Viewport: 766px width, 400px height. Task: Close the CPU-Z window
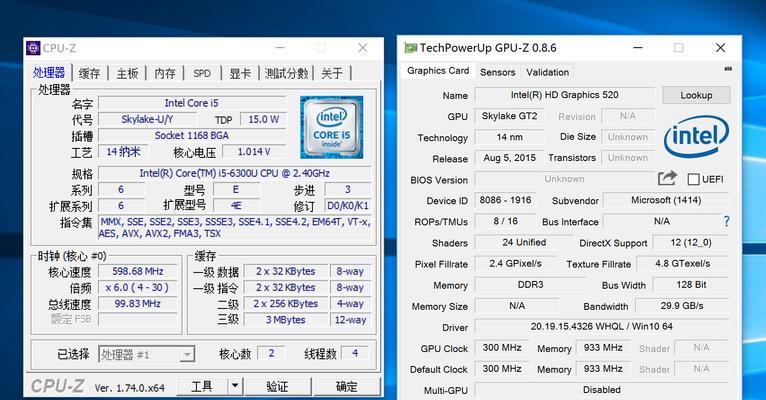(362, 48)
